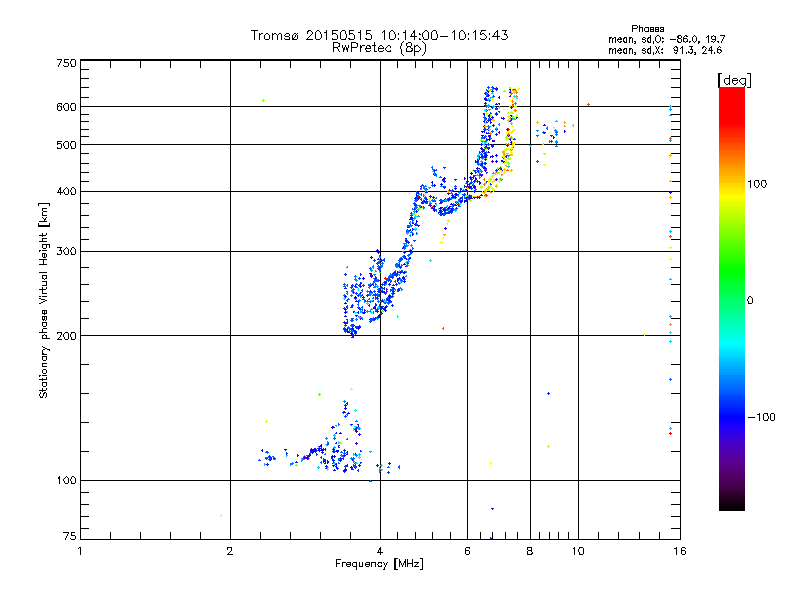Viewport: 800px width, 600px height.
Task: Click the 750 tick label on height axis
Action: [x=66, y=63]
